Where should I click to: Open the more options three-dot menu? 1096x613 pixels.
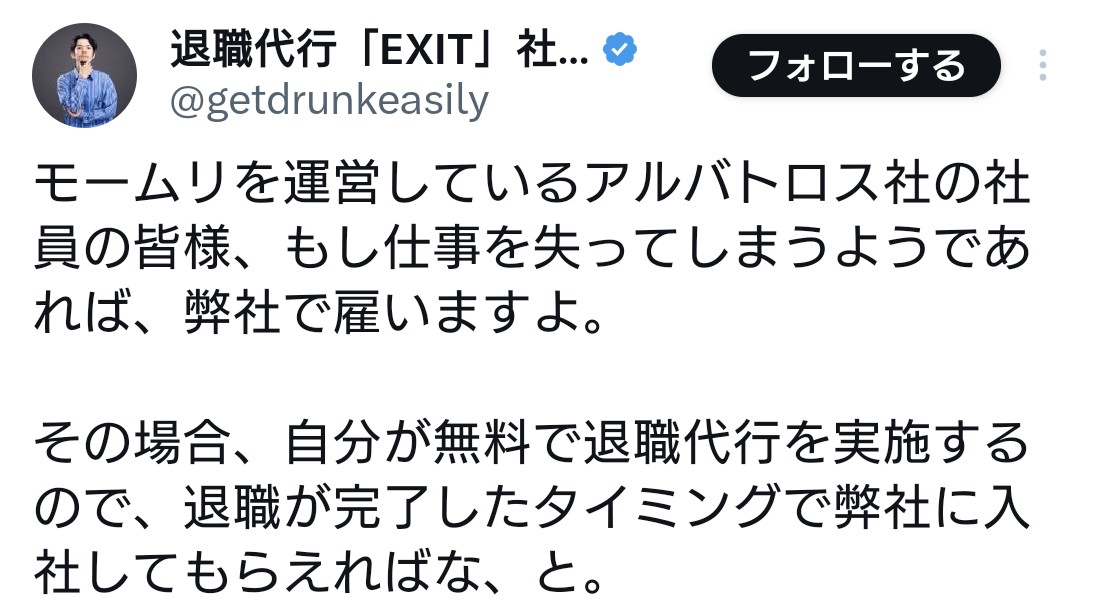pos(1042,66)
